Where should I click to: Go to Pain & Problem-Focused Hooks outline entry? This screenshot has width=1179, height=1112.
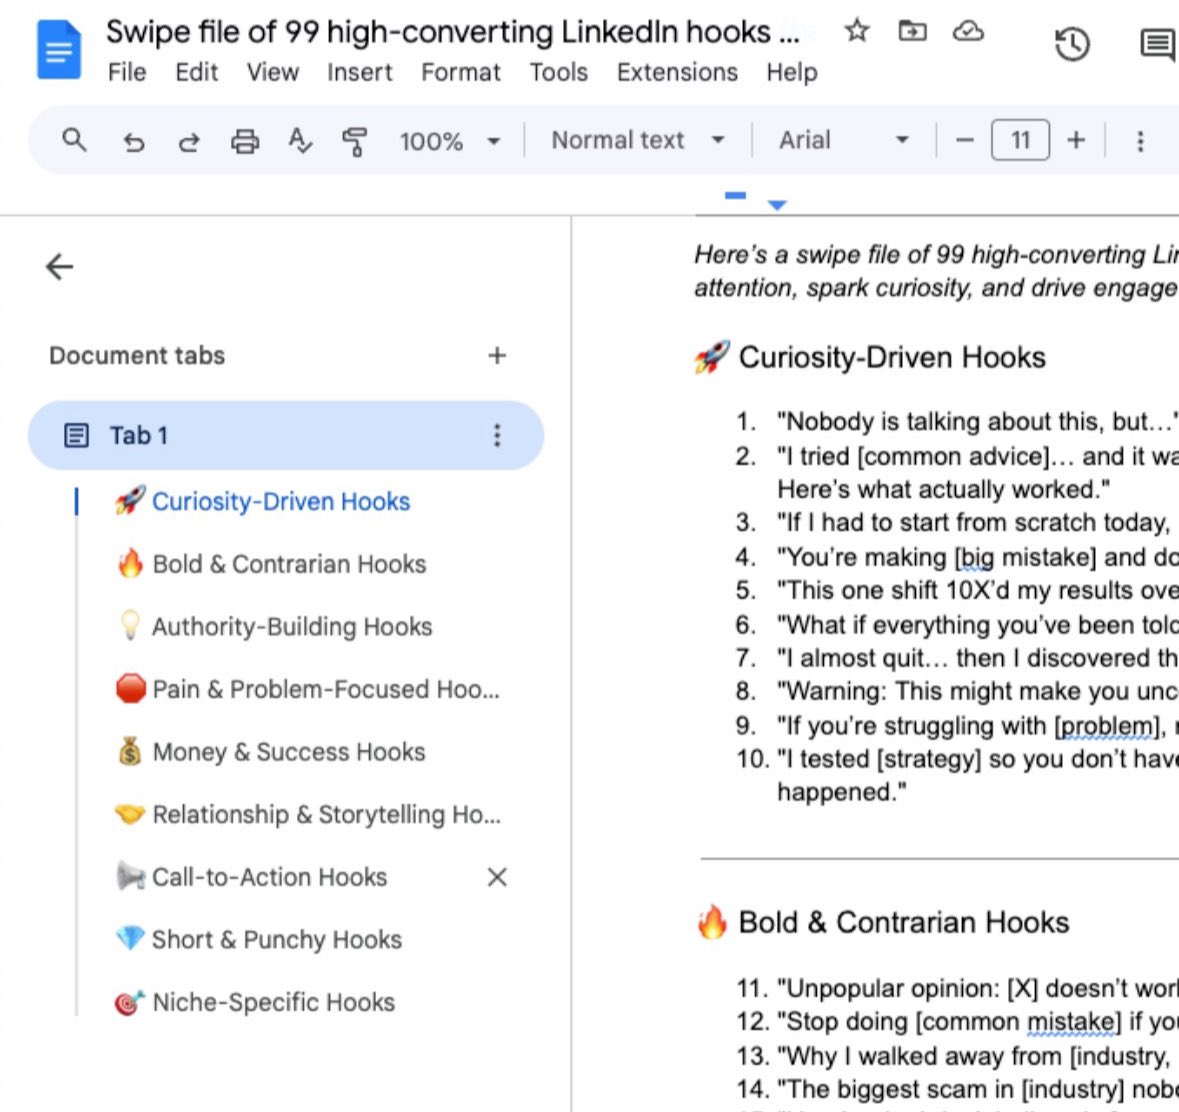pos(325,689)
